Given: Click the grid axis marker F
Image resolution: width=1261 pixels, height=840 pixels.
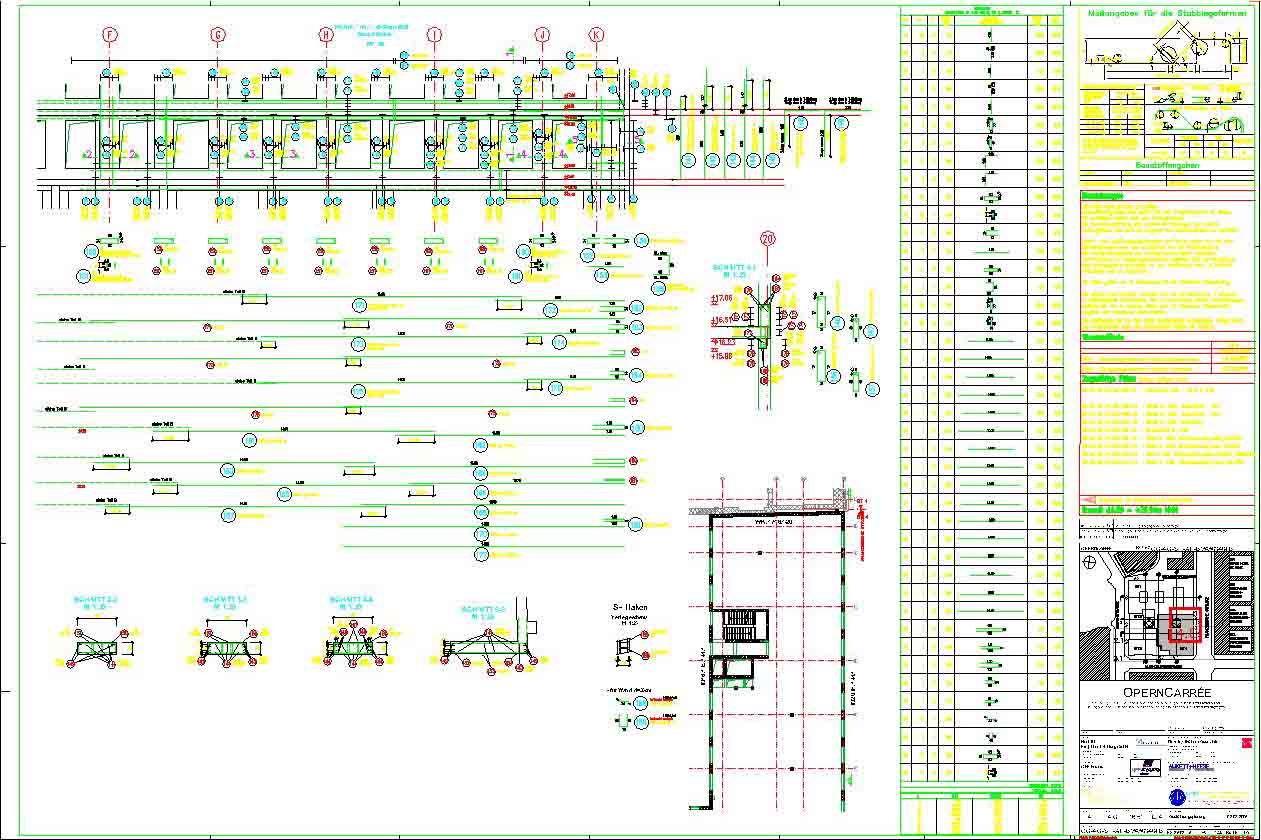Looking at the screenshot, I should tap(110, 35).
